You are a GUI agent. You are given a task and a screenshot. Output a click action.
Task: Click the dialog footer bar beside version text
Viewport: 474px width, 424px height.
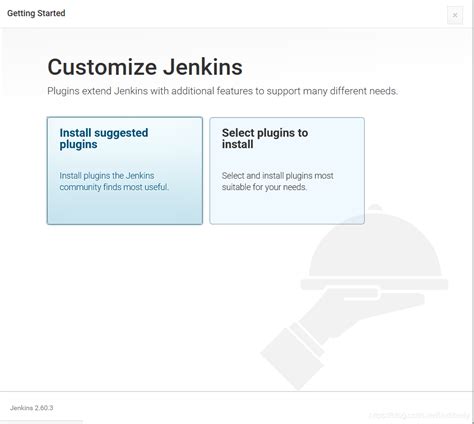[x=233, y=407]
